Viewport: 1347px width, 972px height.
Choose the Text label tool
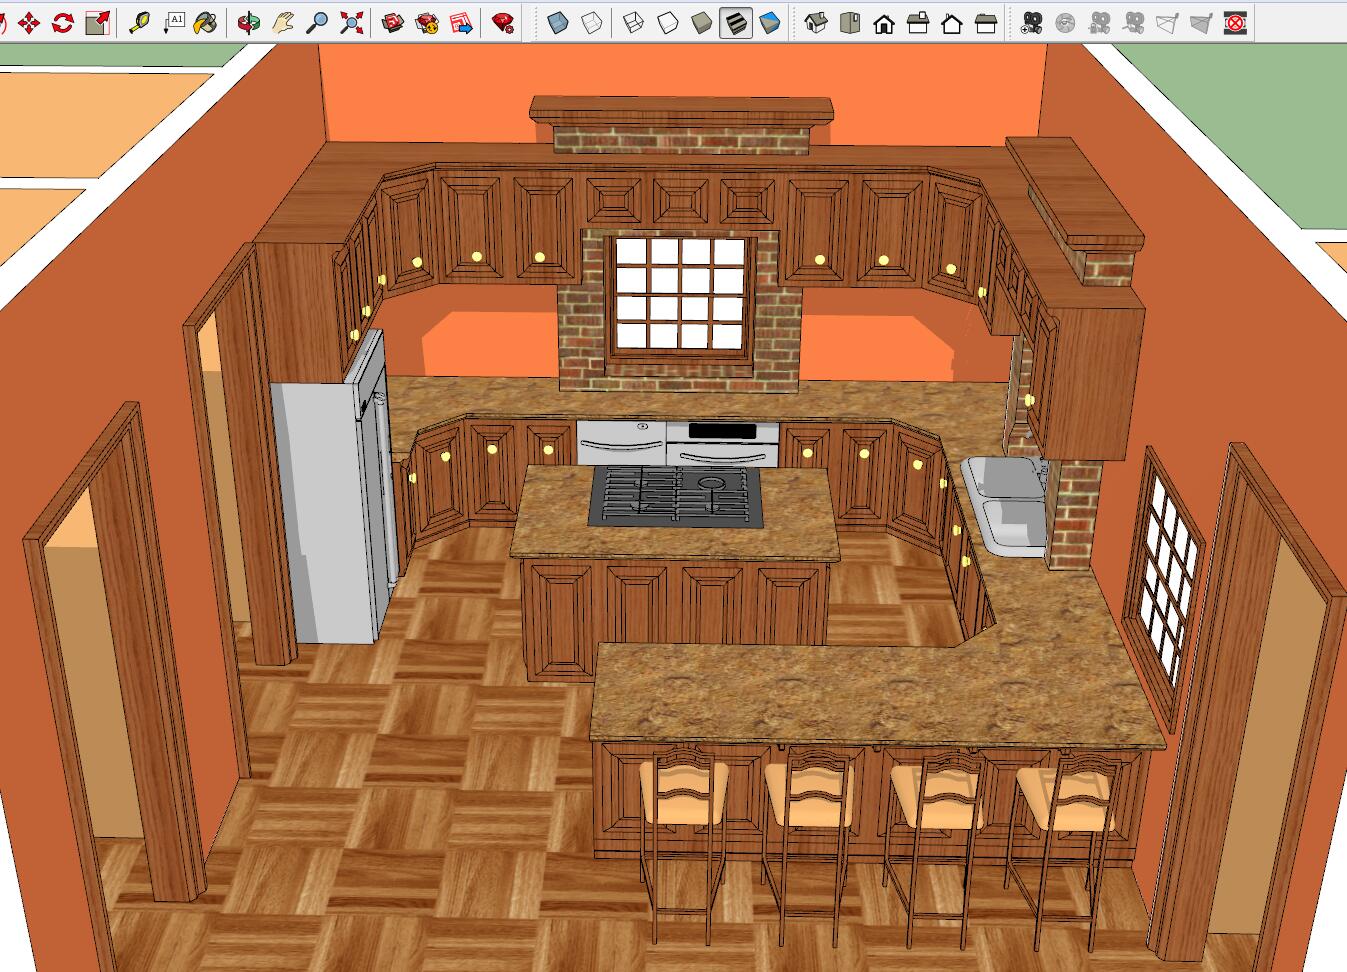(x=174, y=22)
